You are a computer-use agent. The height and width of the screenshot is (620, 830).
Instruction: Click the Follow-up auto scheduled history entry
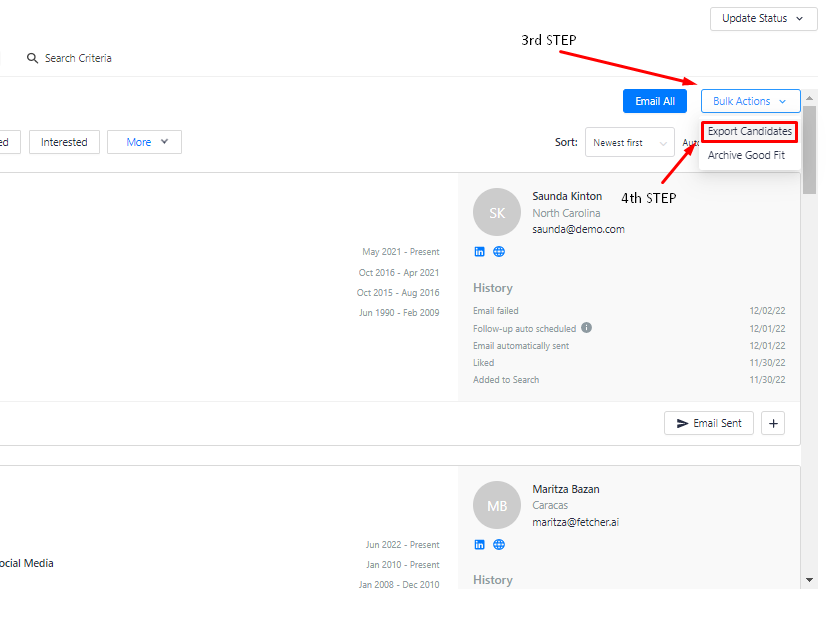point(524,329)
